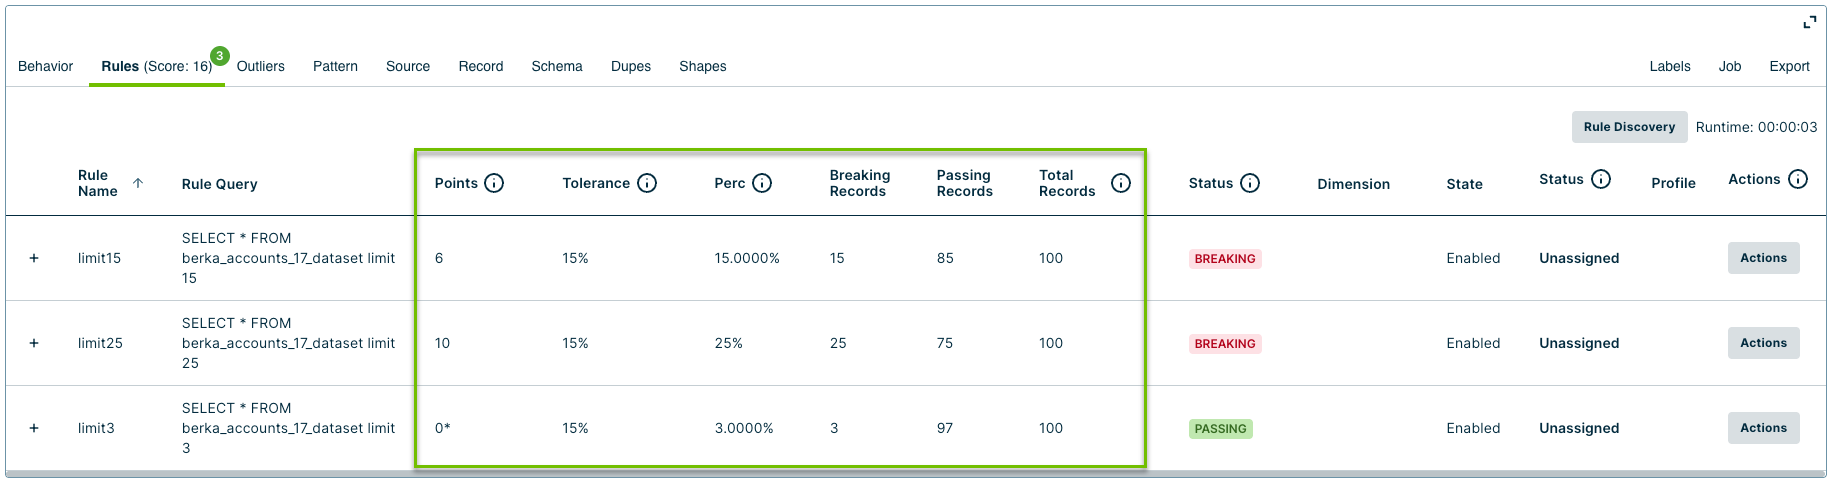The width and height of the screenshot is (1832, 481).
Task: Open Actions for the limit15 rule
Action: tap(1763, 258)
